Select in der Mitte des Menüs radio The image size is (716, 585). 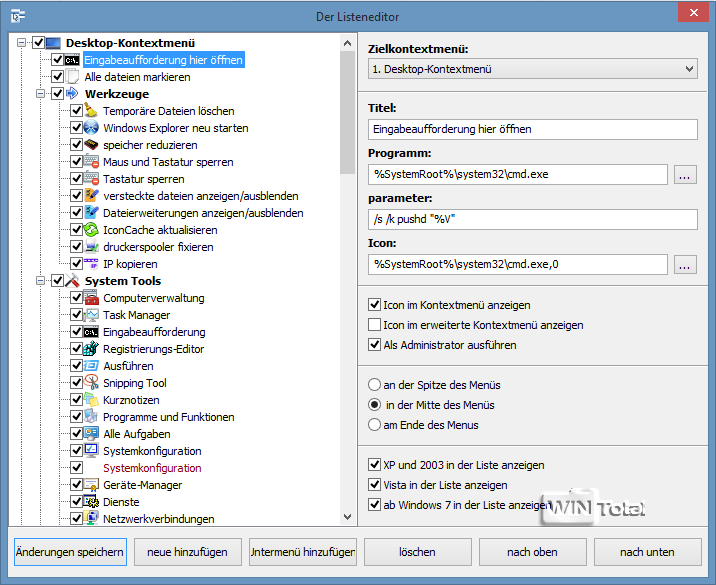coord(374,405)
